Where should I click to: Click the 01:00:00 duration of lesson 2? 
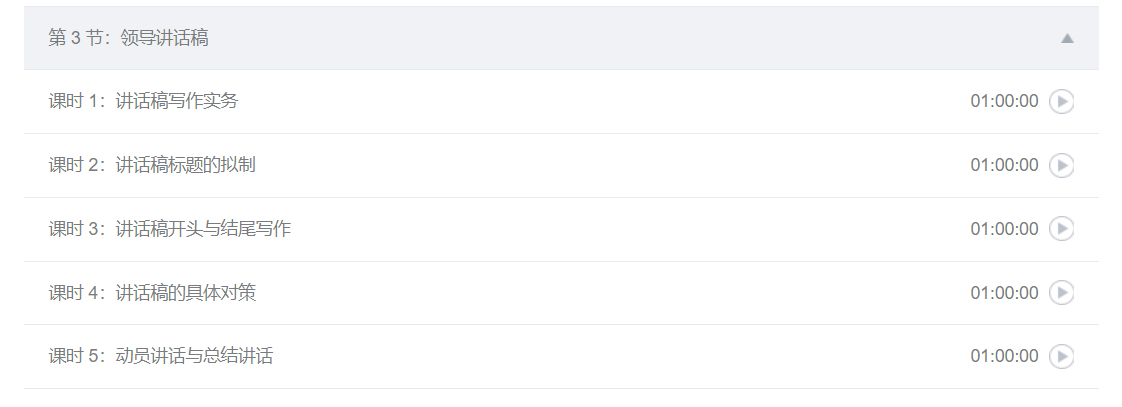(x=1004, y=165)
